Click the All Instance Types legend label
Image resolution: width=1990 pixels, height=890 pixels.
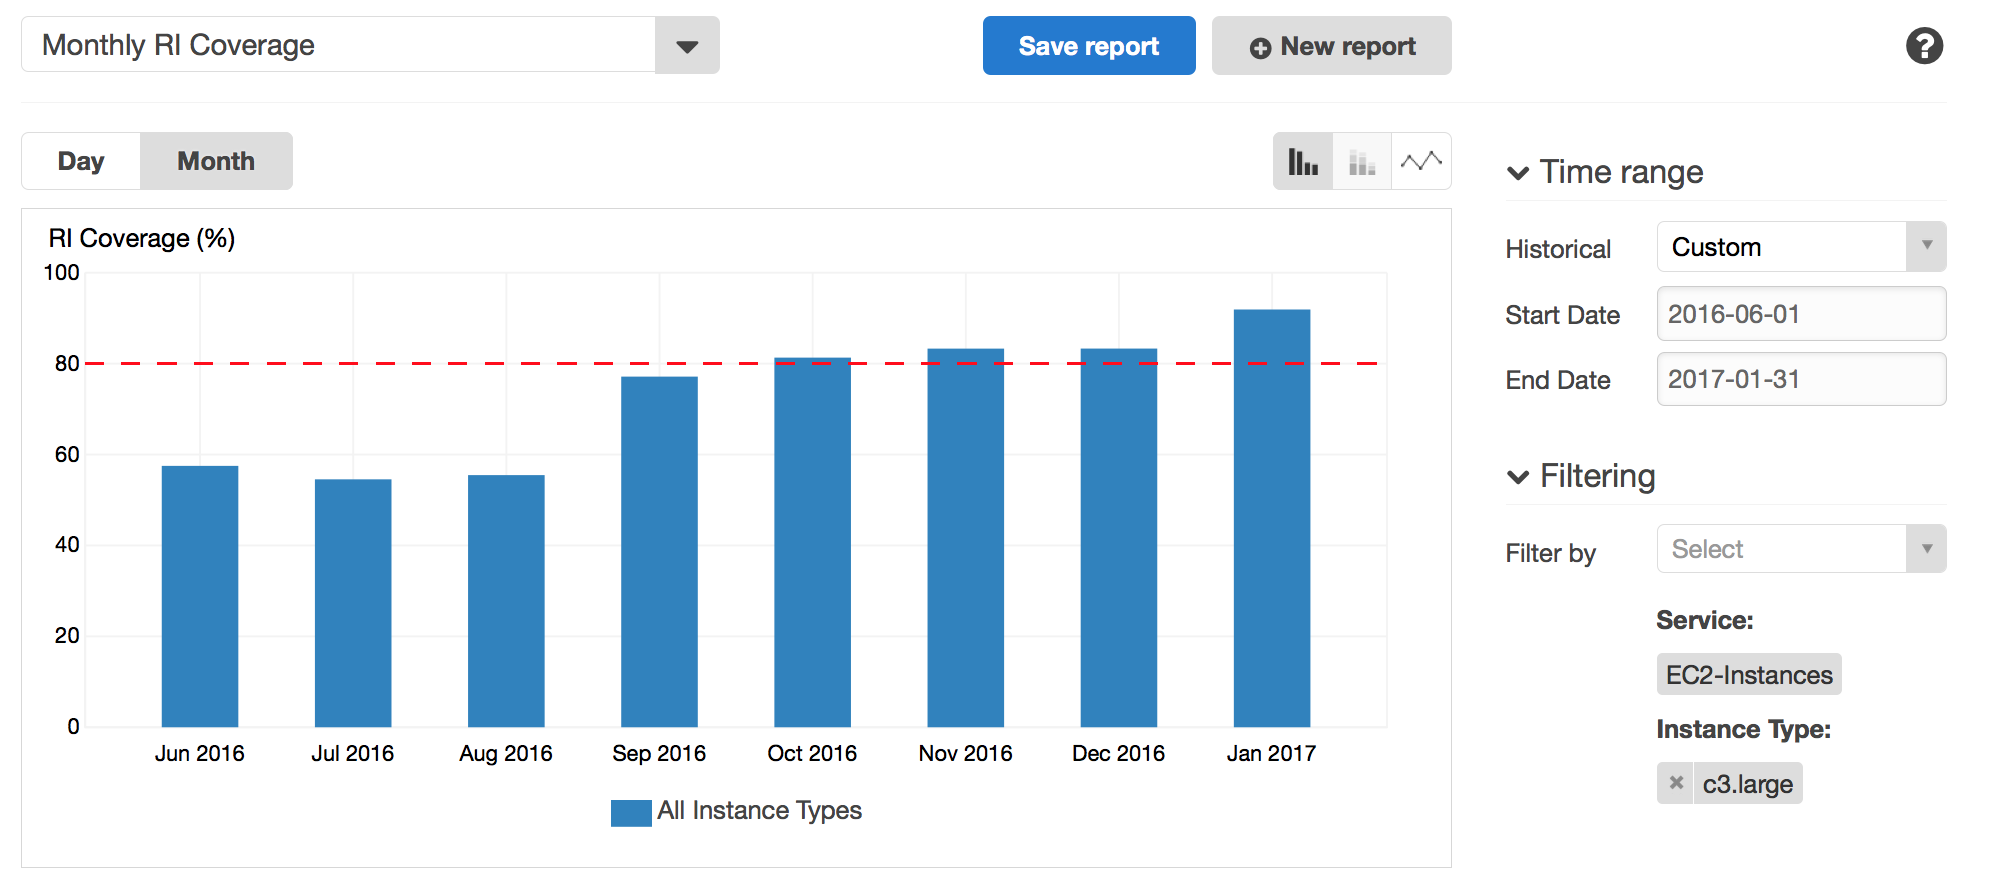pos(759,811)
